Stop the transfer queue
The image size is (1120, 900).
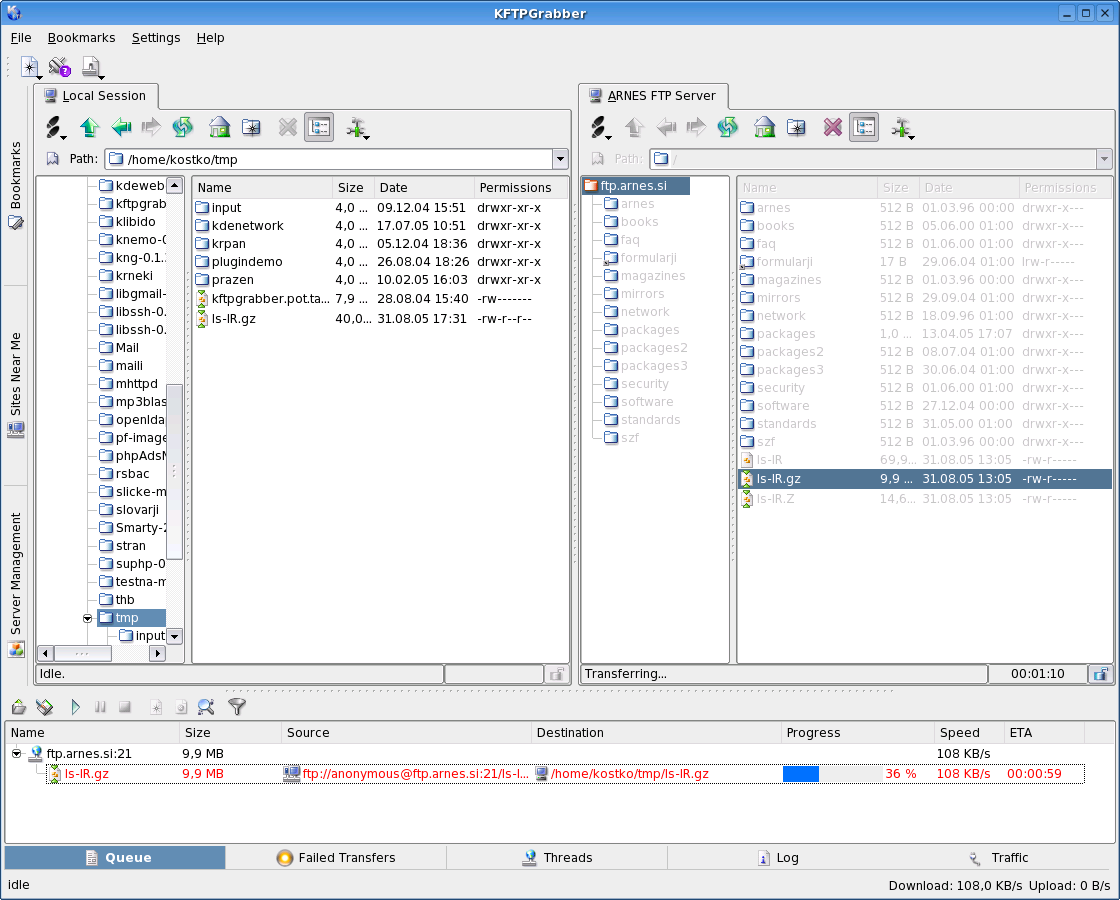(x=125, y=707)
